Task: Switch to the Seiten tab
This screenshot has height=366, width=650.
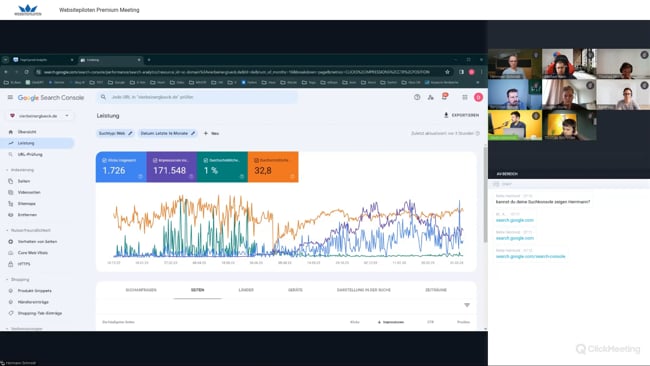Action: (x=197, y=290)
